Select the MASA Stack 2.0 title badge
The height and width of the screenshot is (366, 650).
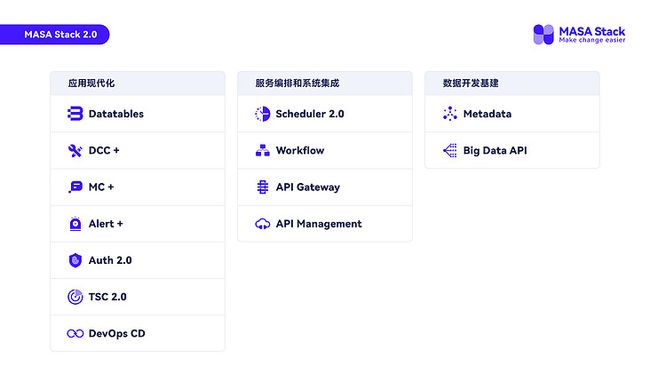[55, 34]
